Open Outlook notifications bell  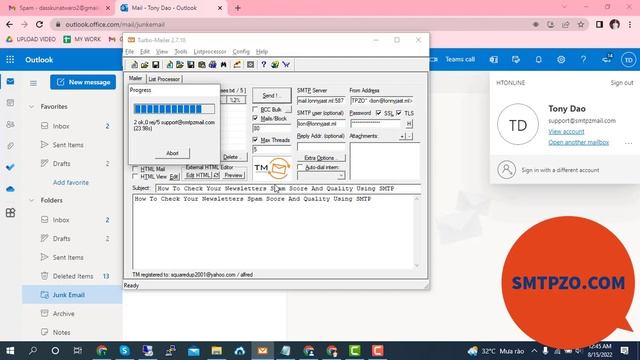(538, 60)
